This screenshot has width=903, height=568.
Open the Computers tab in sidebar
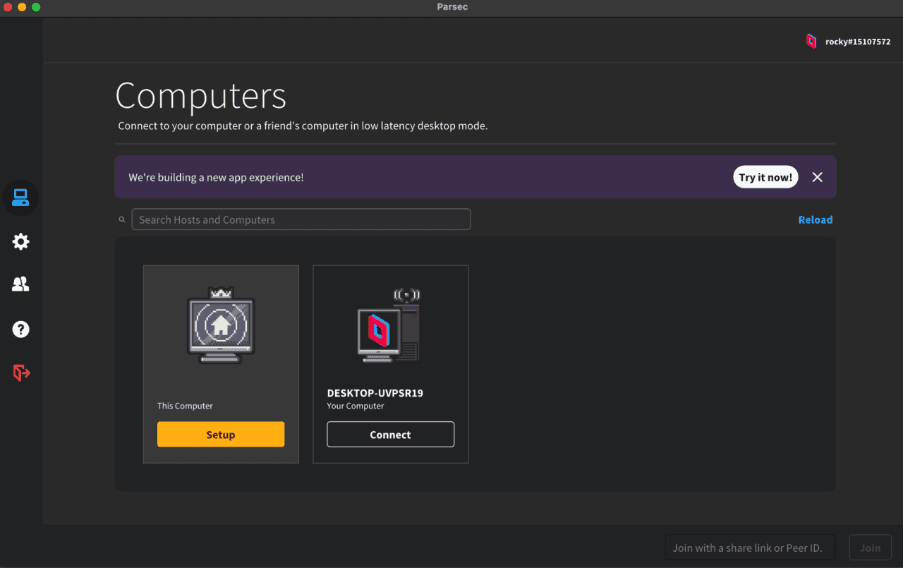tap(21, 198)
